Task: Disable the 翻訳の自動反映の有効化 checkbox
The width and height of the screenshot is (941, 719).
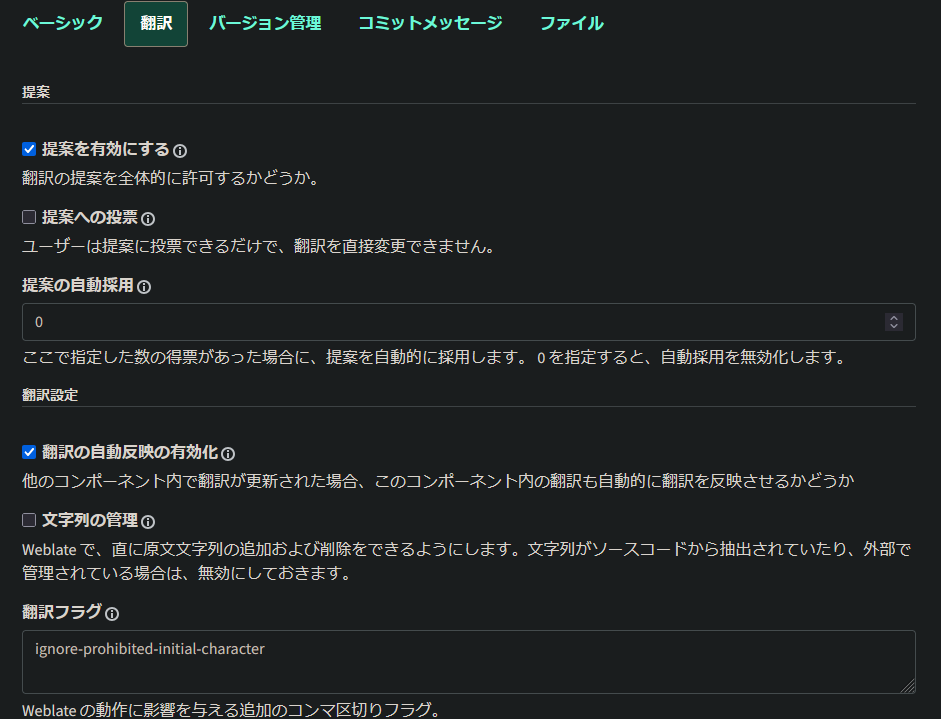Action: (x=29, y=452)
